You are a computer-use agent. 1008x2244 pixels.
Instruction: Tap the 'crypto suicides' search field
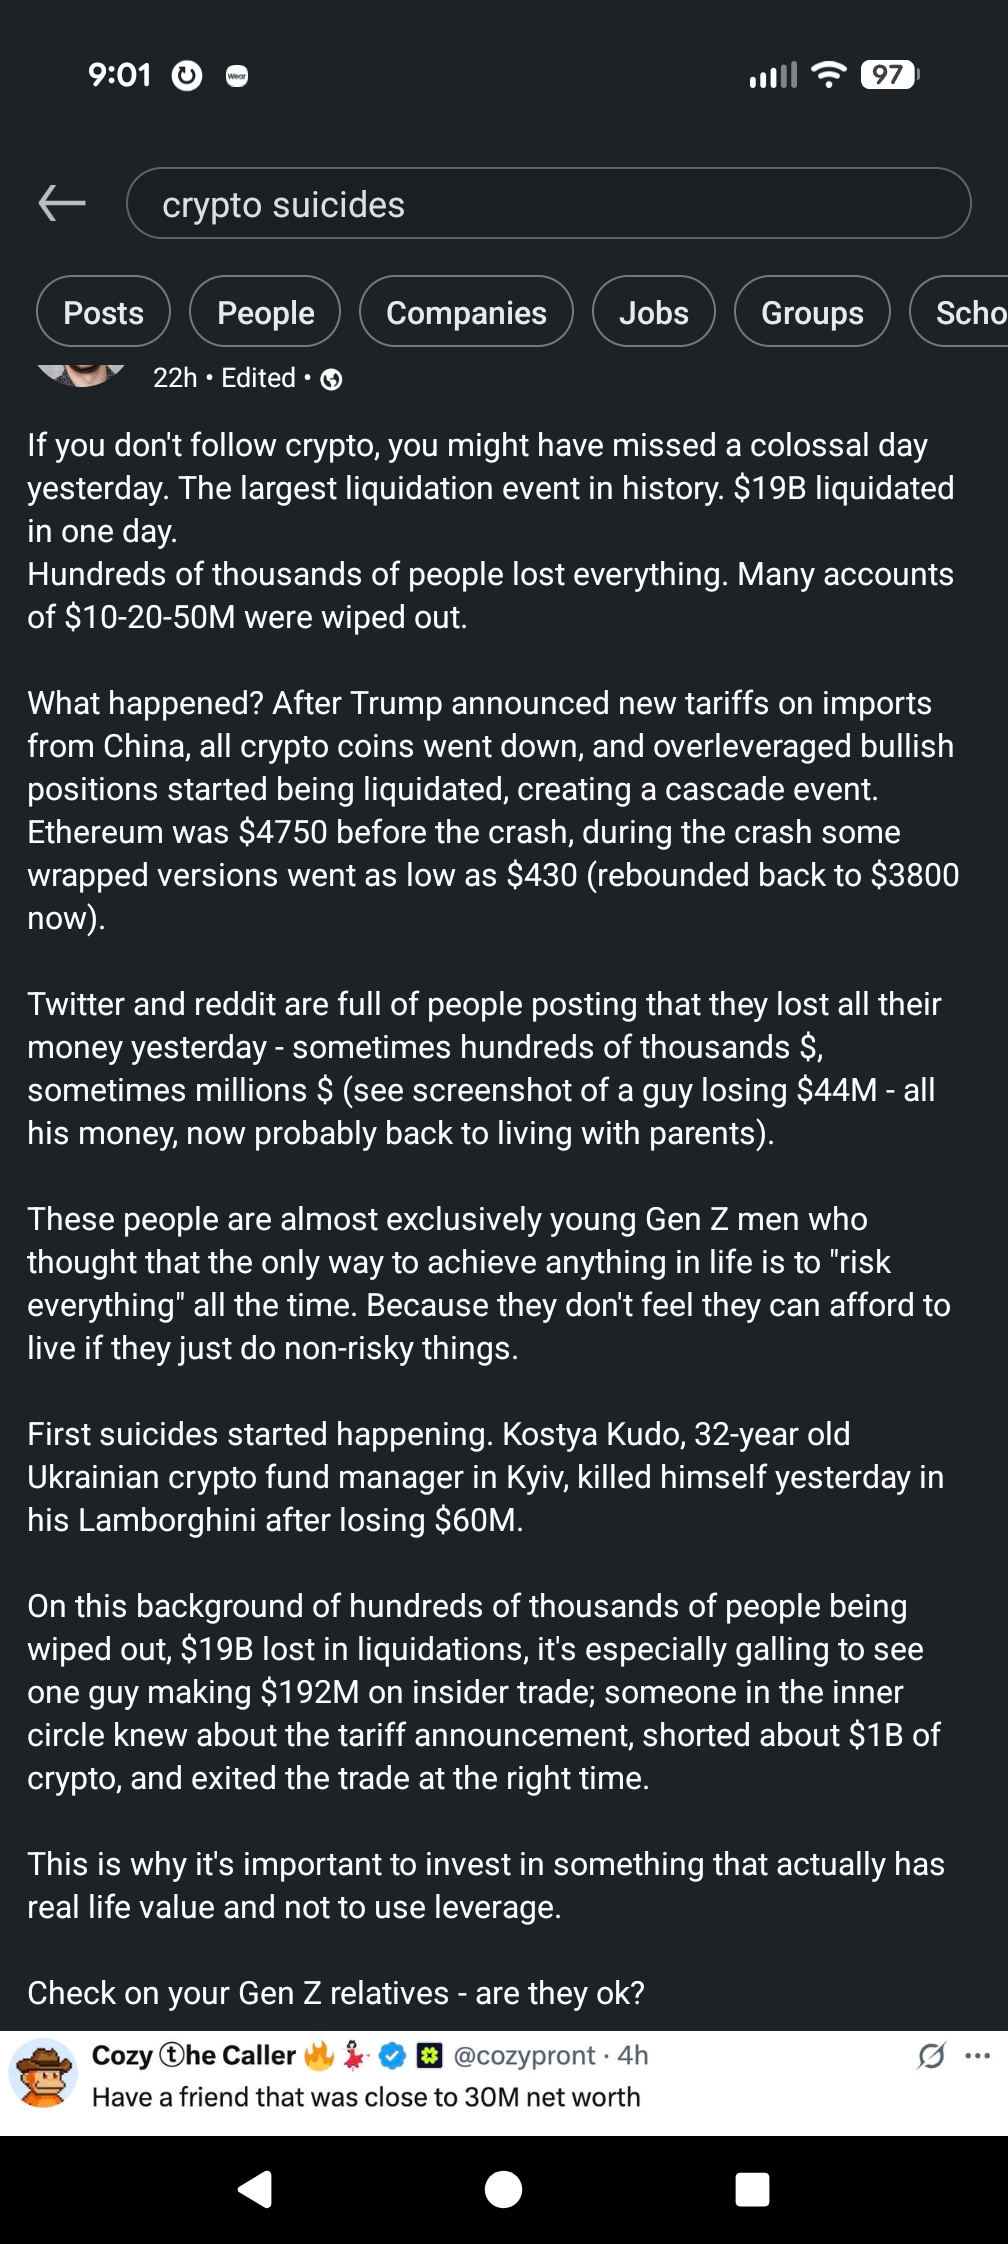coord(548,204)
